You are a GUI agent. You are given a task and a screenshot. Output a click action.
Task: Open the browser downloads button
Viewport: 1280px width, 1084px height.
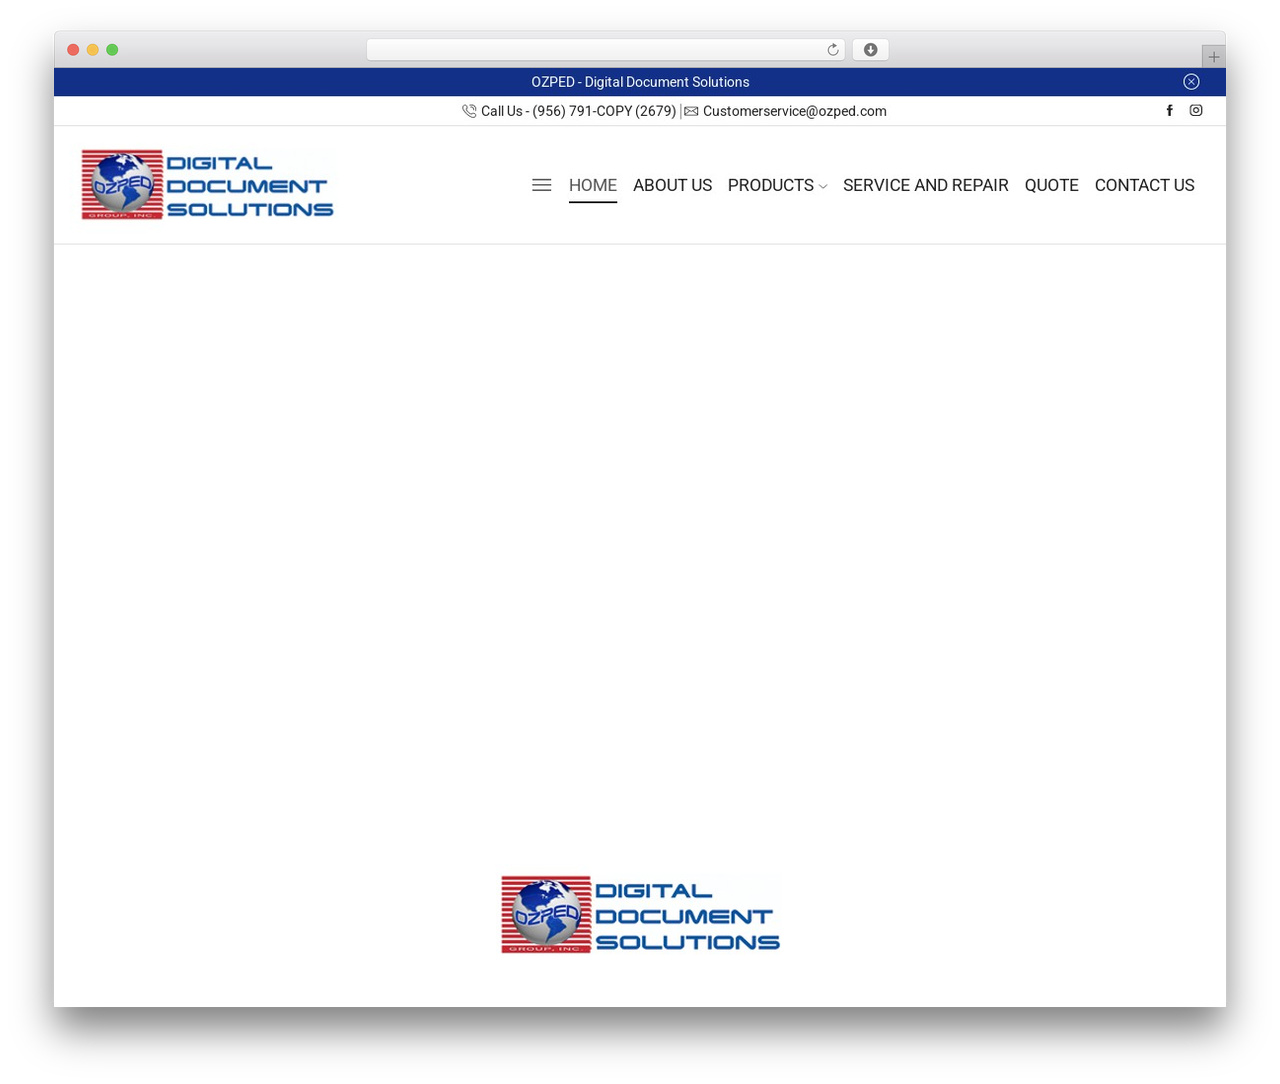870,50
